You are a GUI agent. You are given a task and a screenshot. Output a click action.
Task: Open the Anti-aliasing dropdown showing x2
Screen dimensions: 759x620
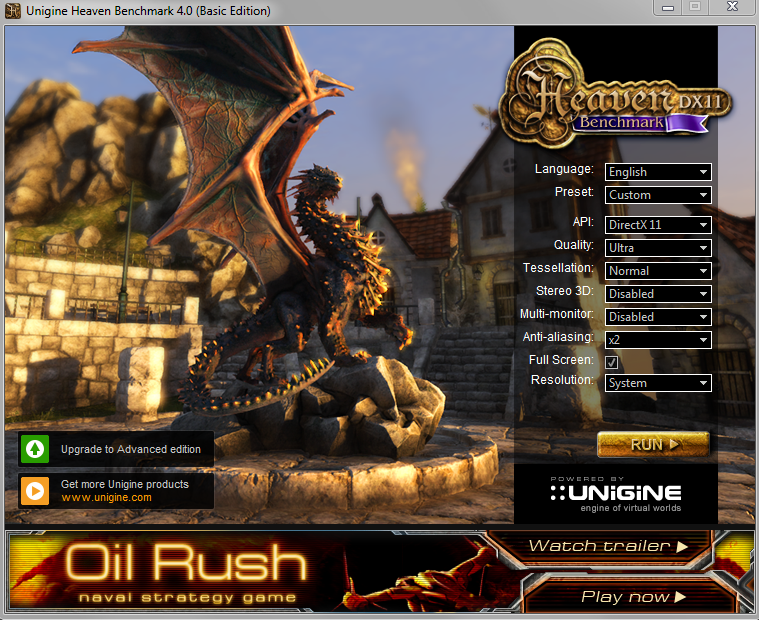(x=658, y=340)
